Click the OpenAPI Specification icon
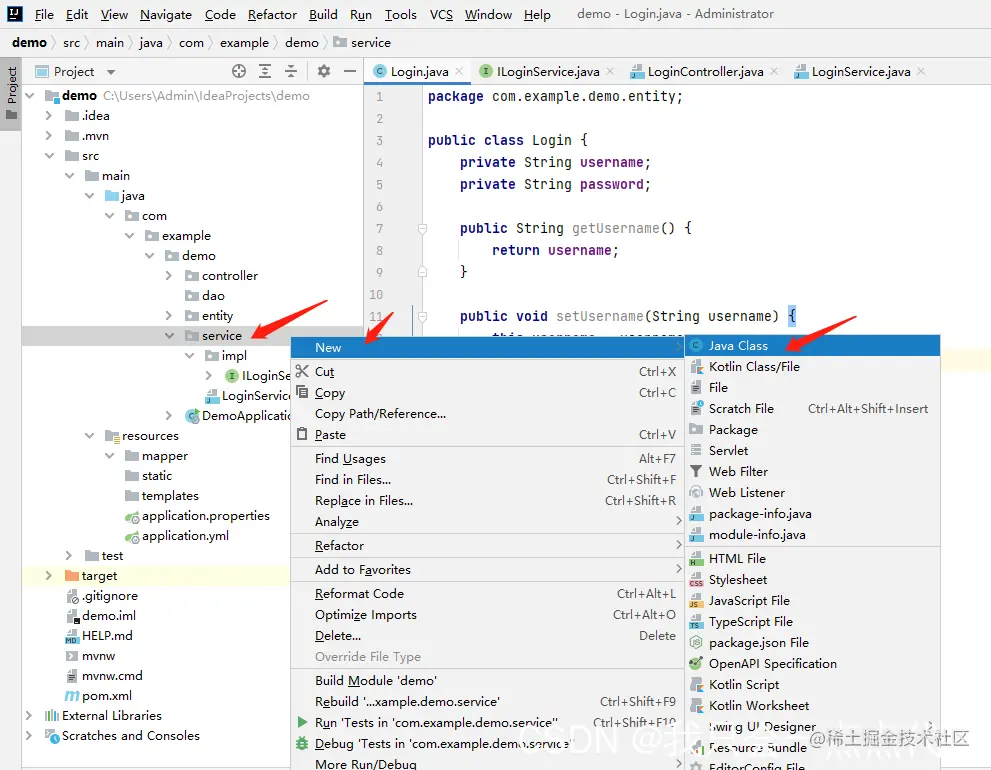This screenshot has height=770, width=991. [696, 664]
